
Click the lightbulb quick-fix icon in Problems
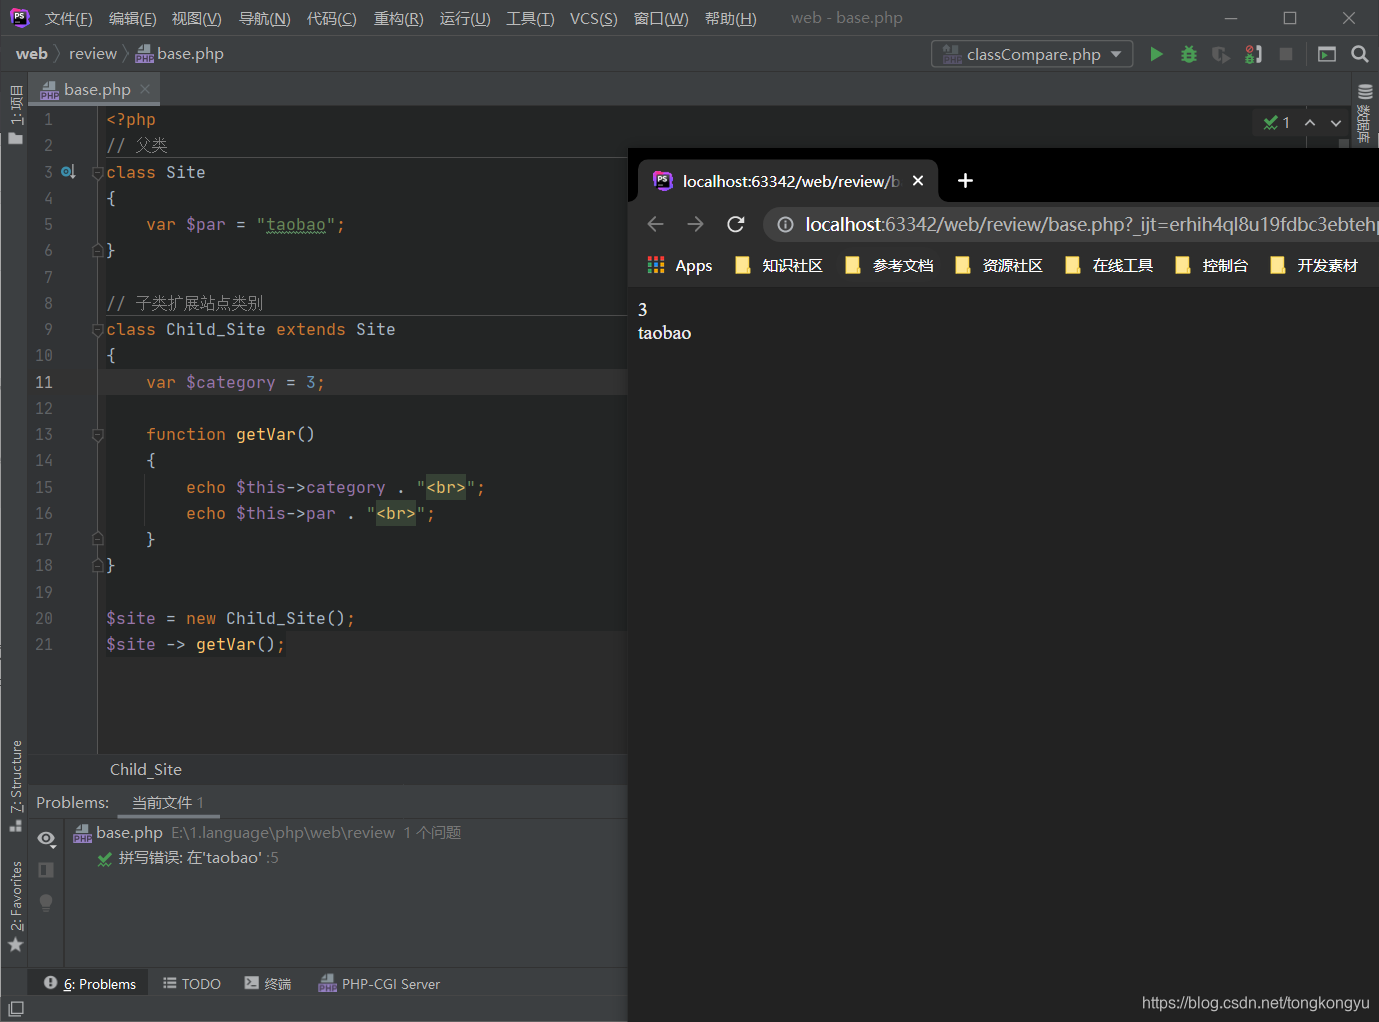pos(46,902)
